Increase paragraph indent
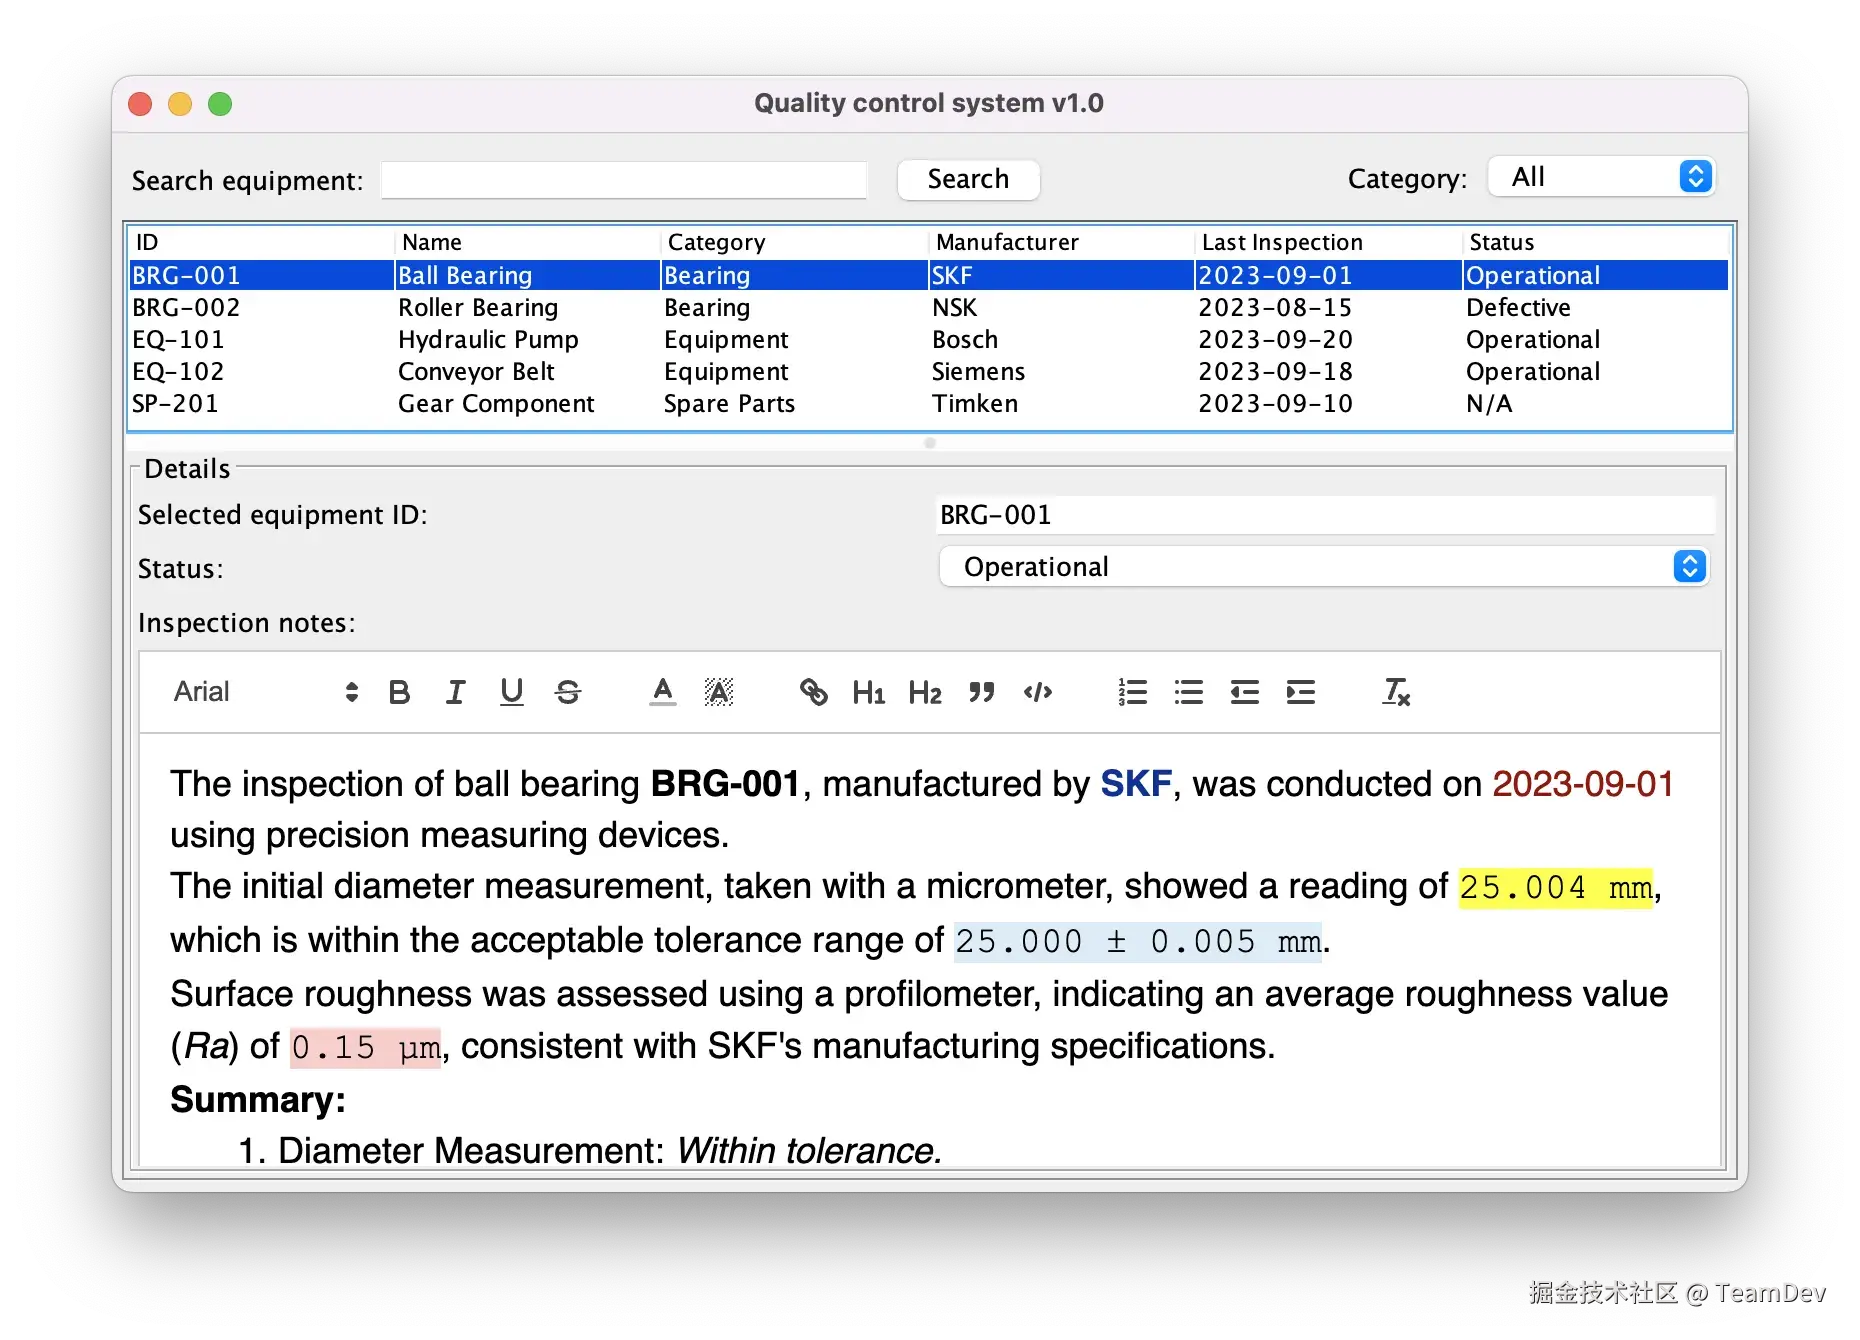Image resolution: width=1860 pixels, height=1340 pixels. 1300,692
